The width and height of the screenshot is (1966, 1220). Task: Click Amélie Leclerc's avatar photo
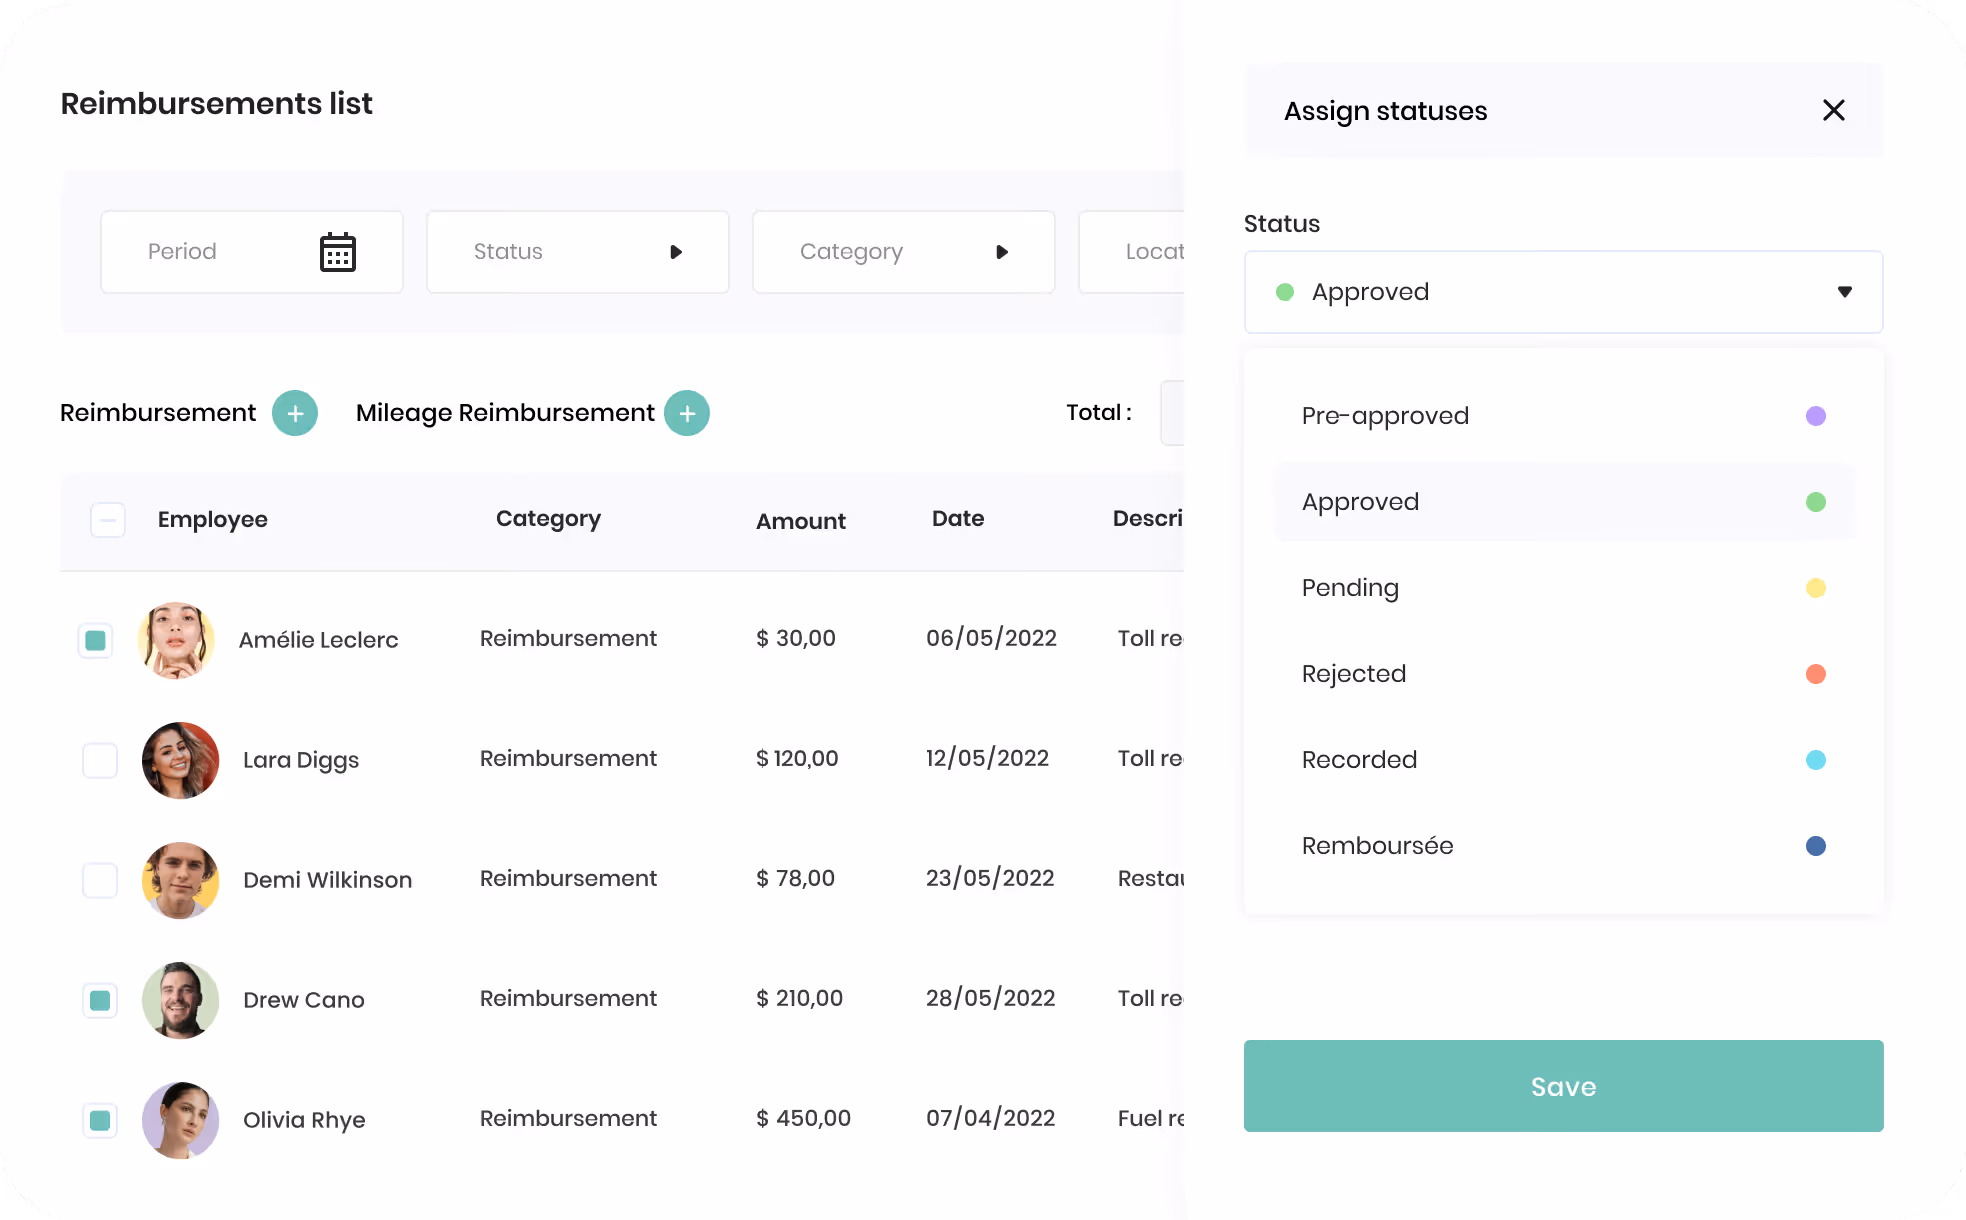point(177,640)
